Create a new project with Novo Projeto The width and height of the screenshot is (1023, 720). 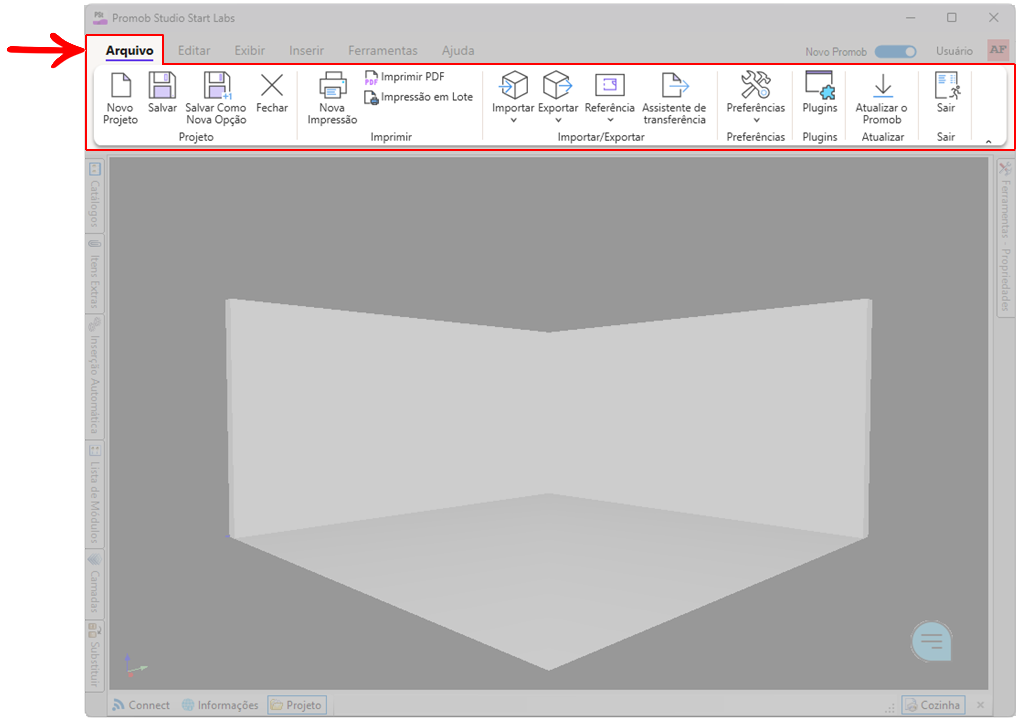tap(121, 98)
